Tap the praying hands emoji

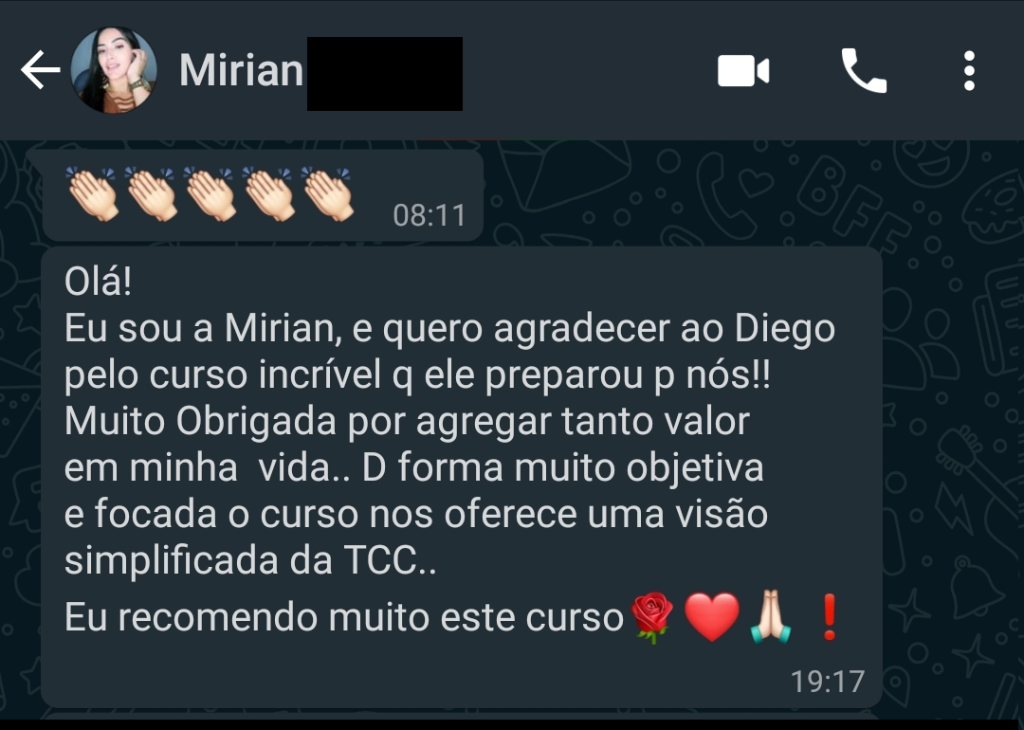pyautogui.click(x=771, y=617)
